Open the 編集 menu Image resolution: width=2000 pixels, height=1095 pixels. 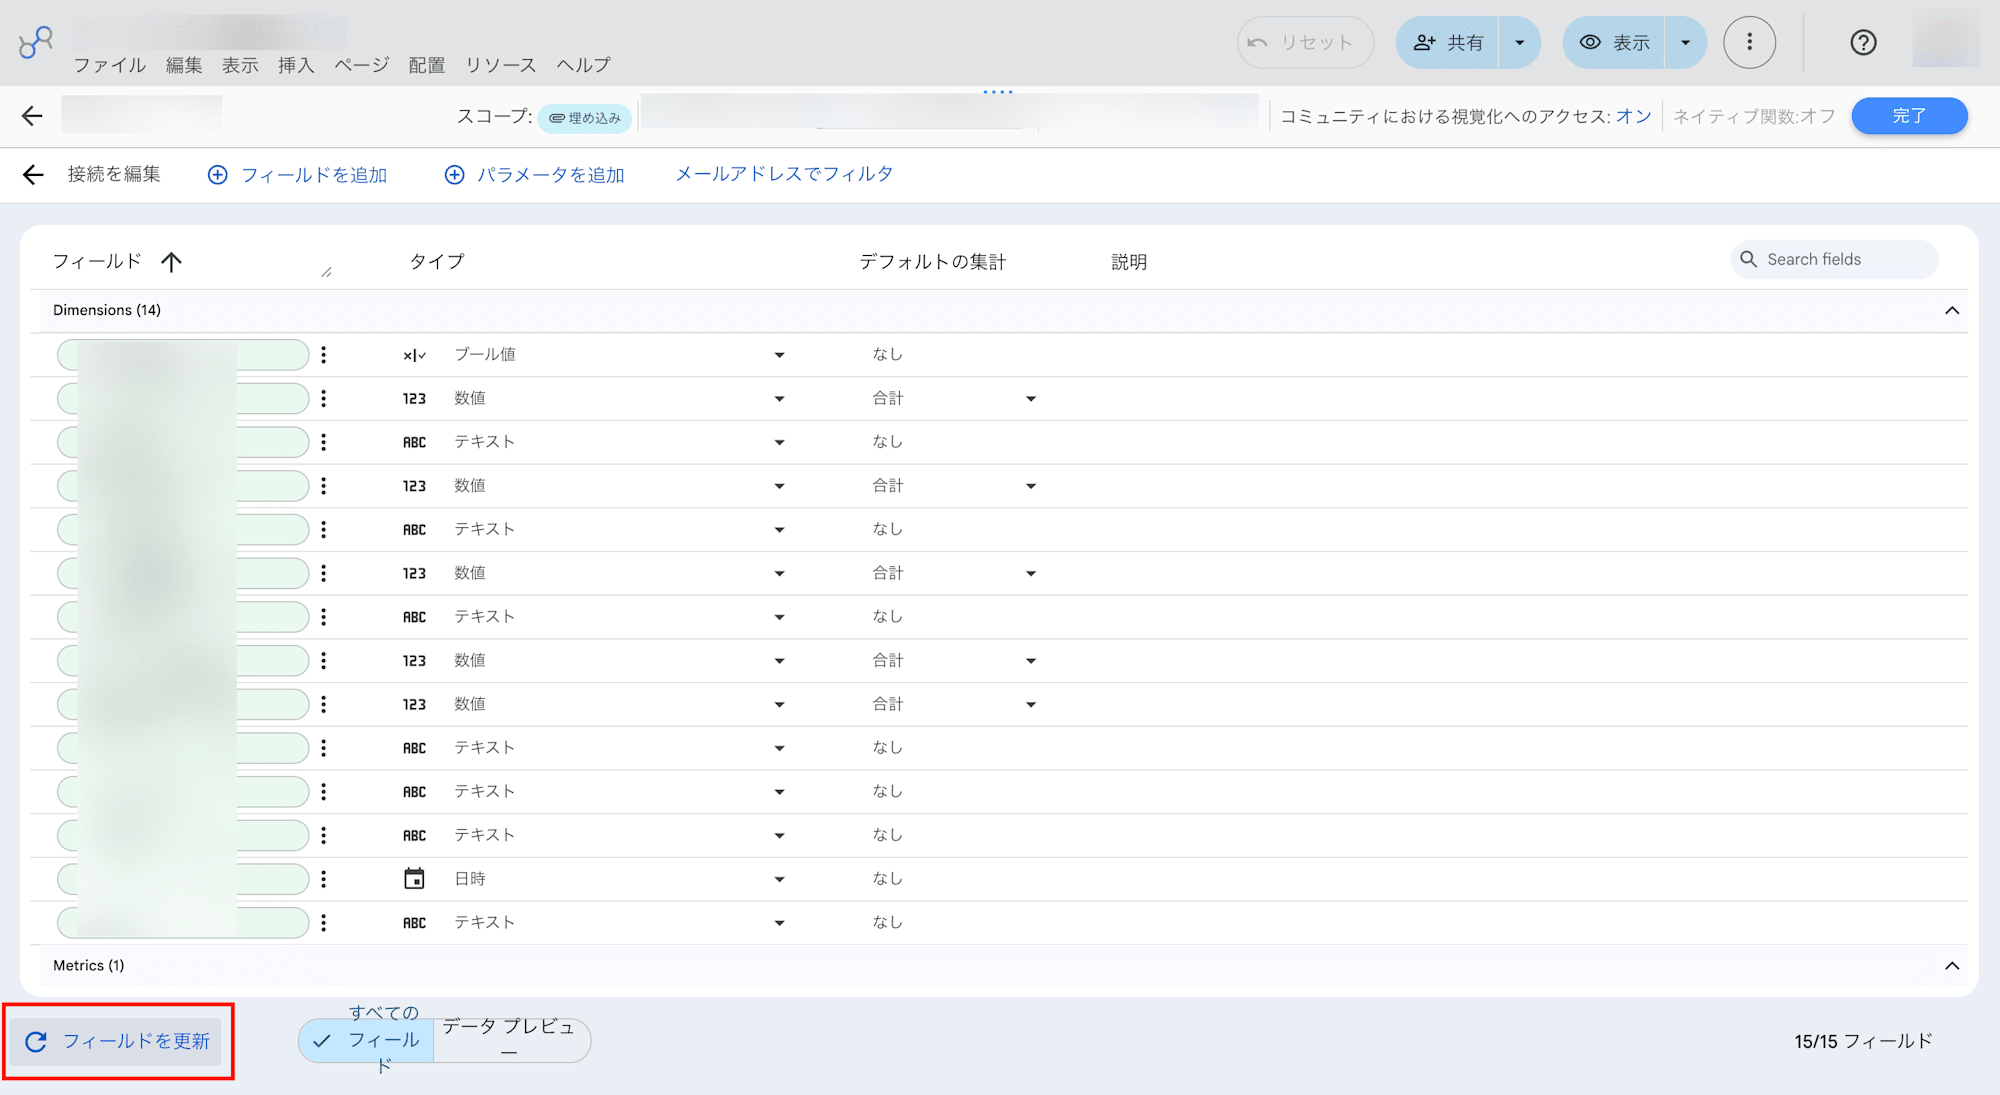(184, 65)
